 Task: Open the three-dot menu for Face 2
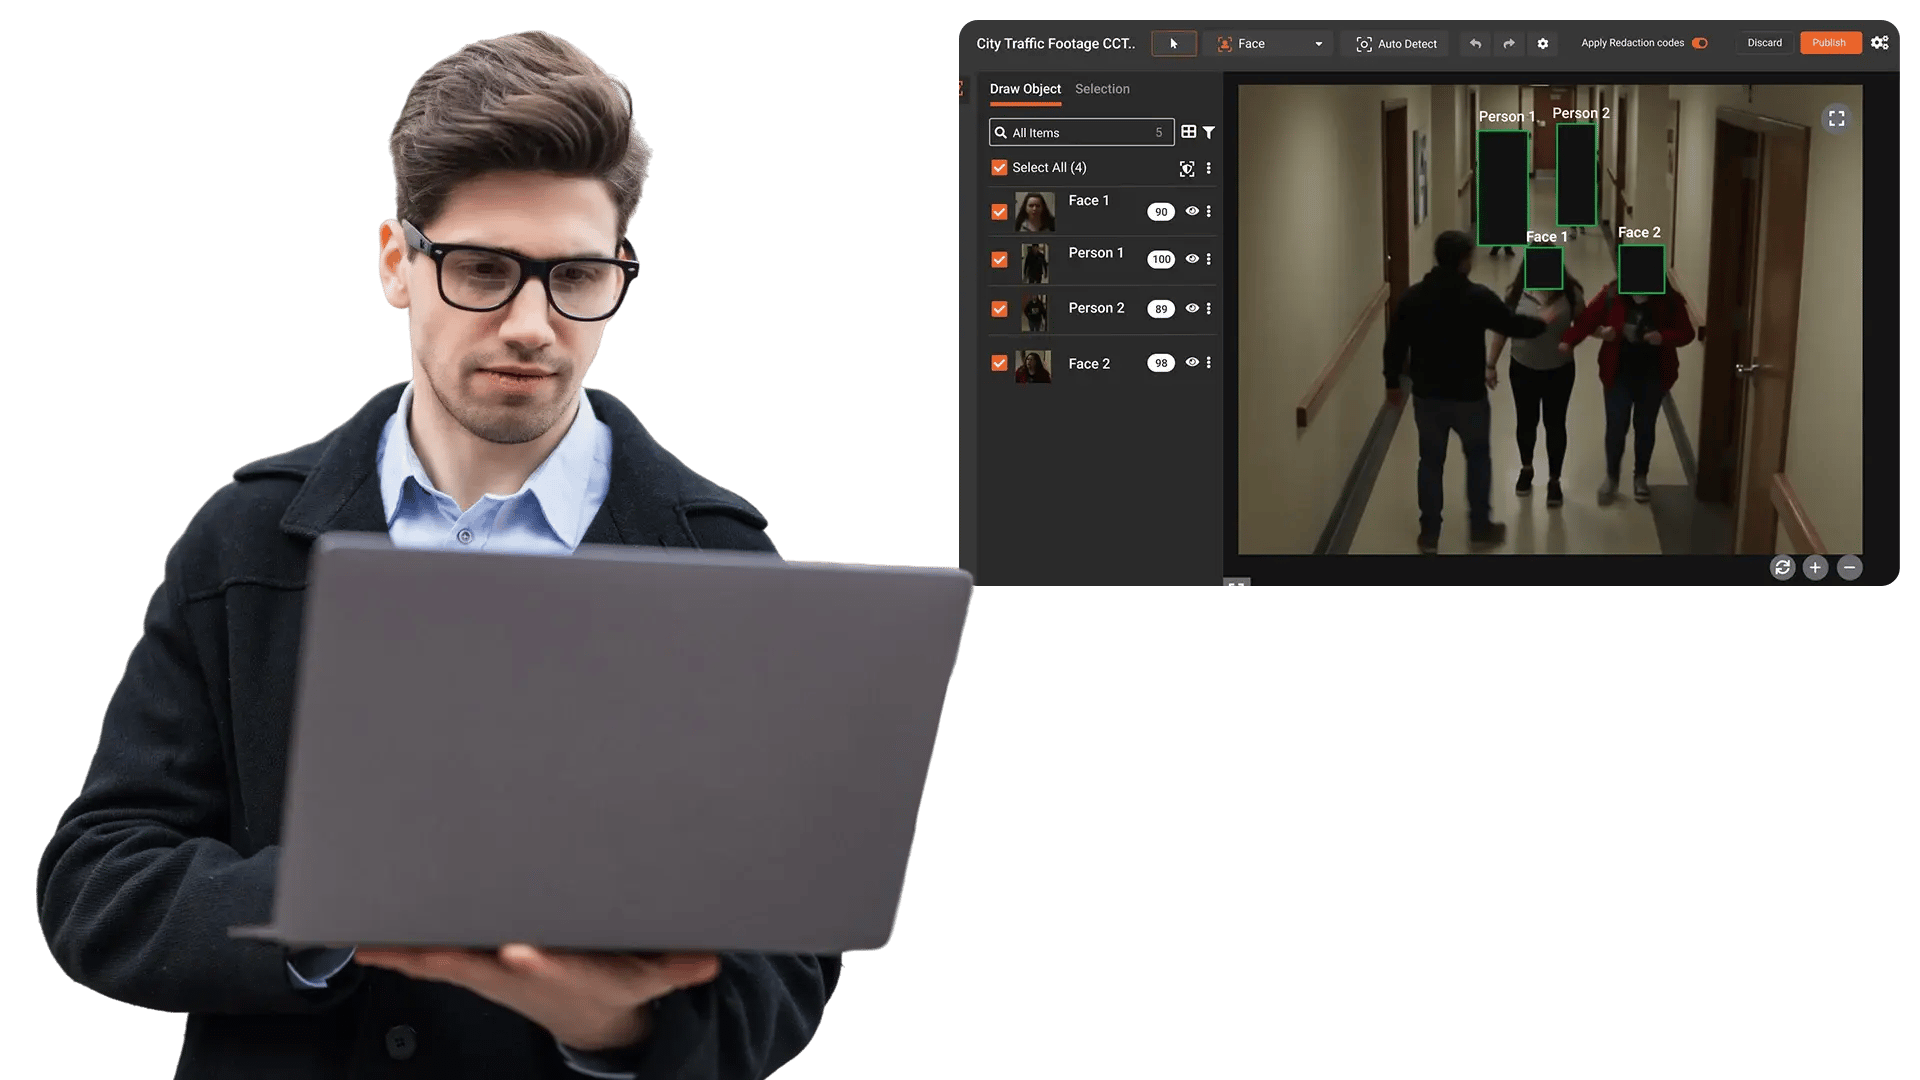[1208, 362]
